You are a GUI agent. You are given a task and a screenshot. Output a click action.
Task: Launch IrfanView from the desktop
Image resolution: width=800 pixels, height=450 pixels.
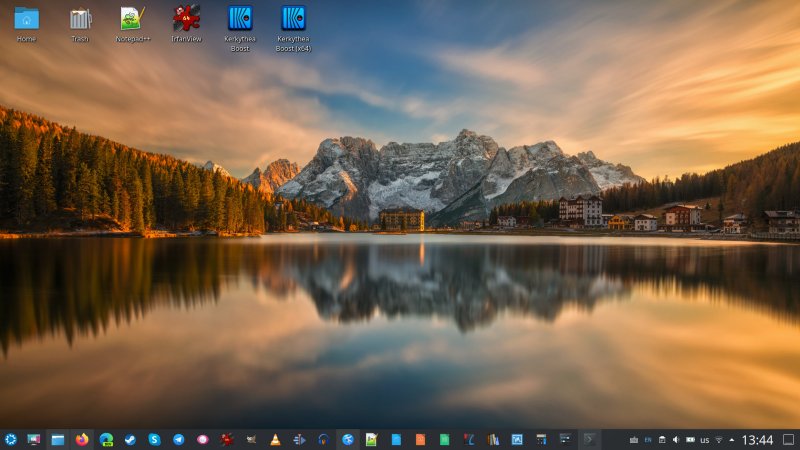coord(186,19)
